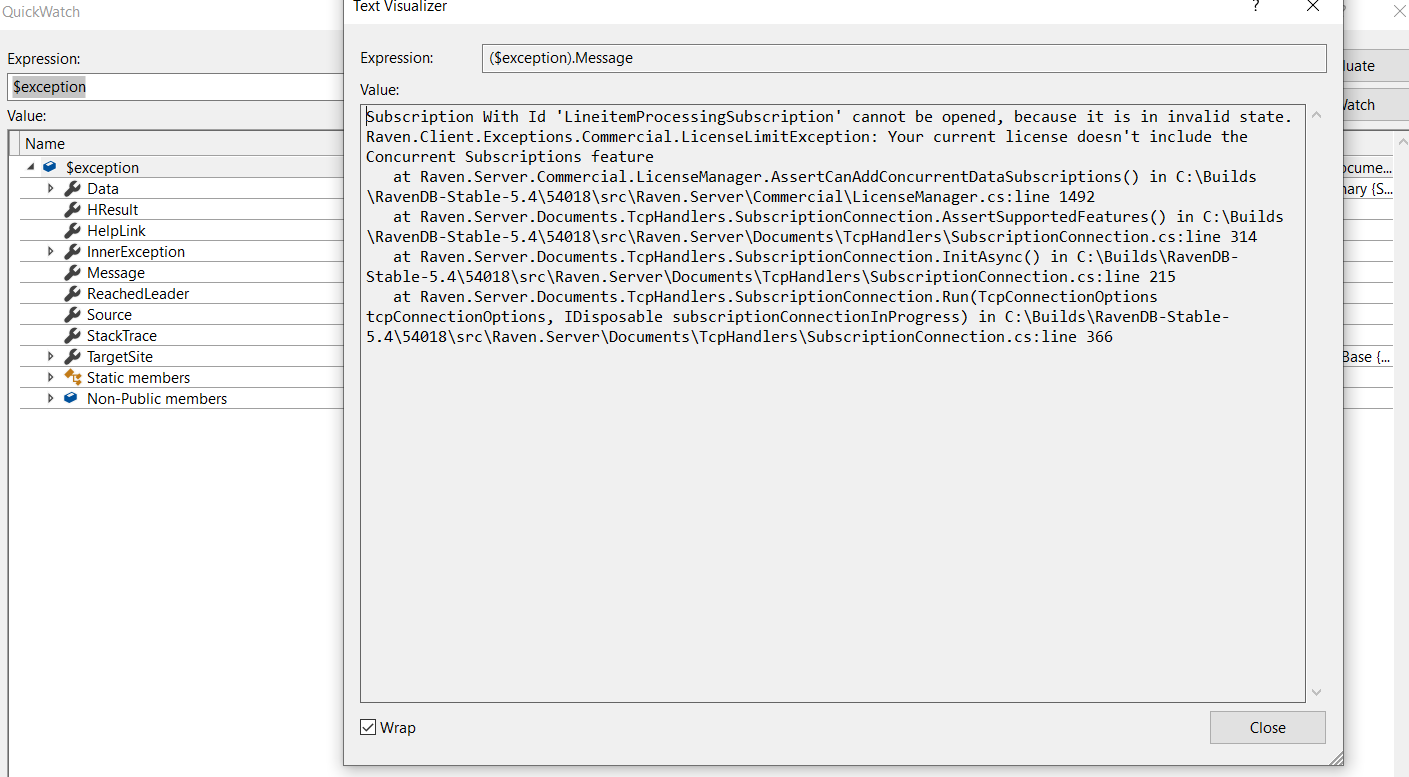Image resolution: width=1409 pixels, height=777 pixels.
Task: Select the Expression field showing ($exception).Message
Action: coord(900,58)
